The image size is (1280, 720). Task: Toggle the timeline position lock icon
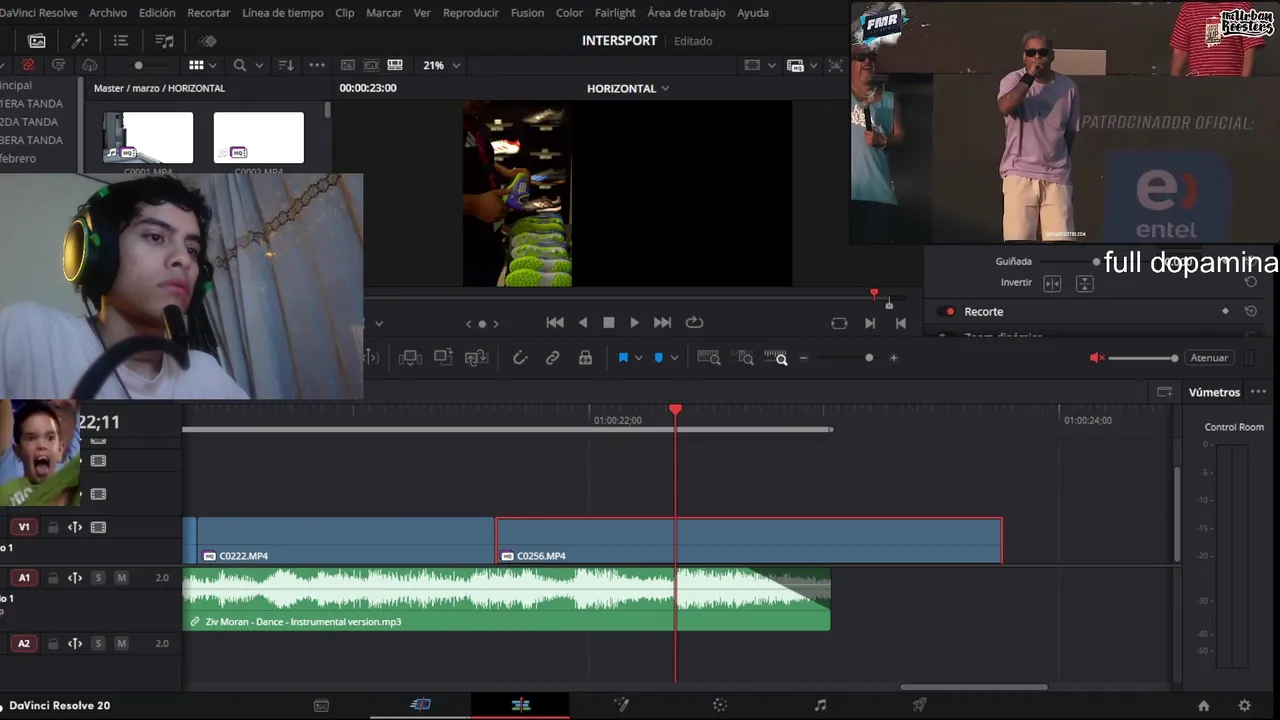[x=586, y=358]
